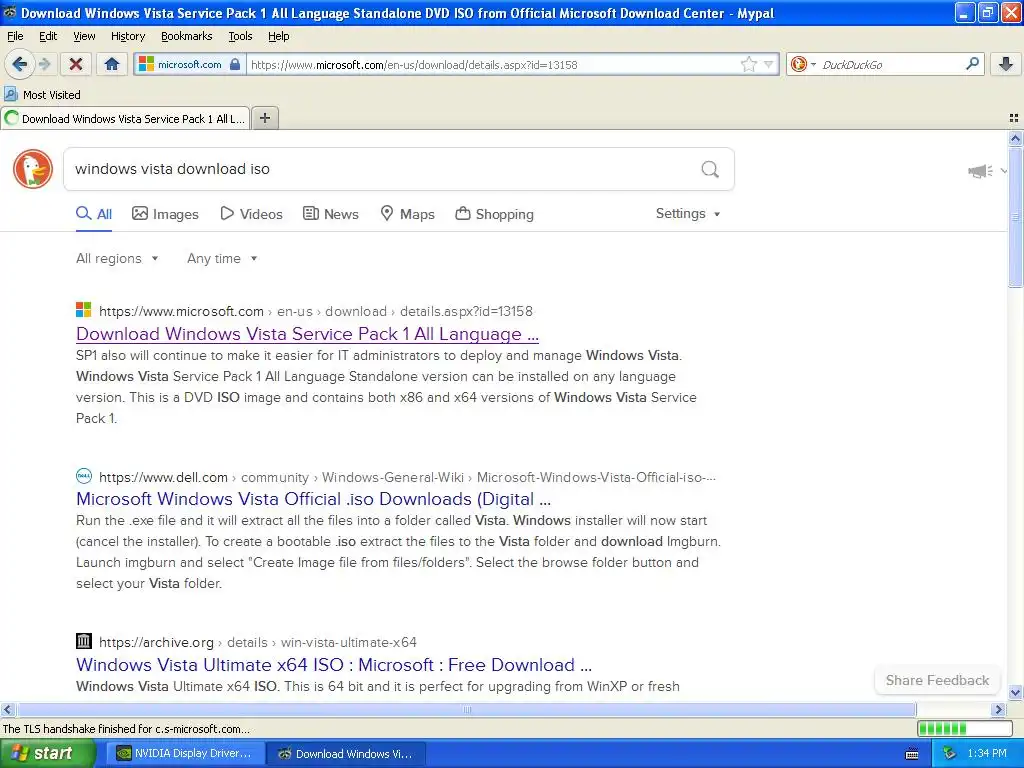Click the Share Feedback button
This screenshot has width=1024, height=768.
[x=937, y=680]
